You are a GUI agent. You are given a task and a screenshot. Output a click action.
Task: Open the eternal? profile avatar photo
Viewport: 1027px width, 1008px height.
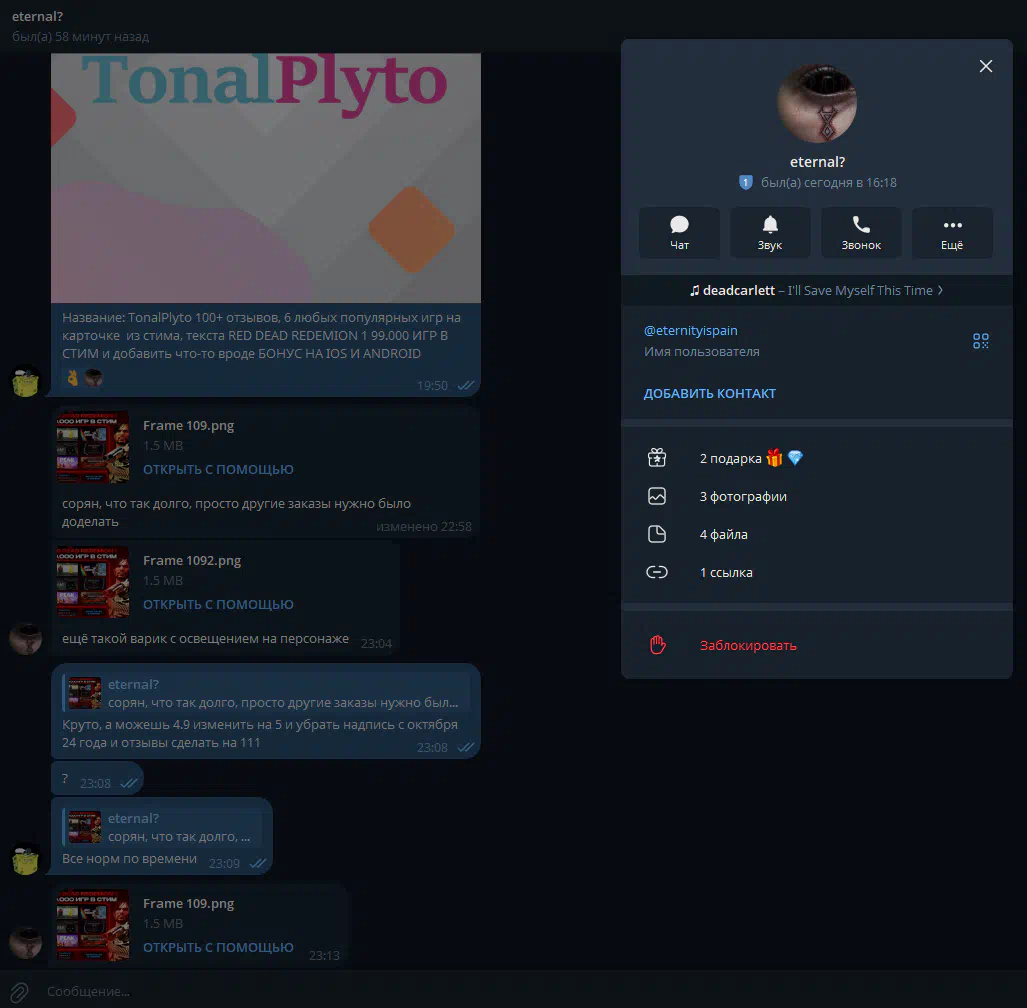(817, 103)
